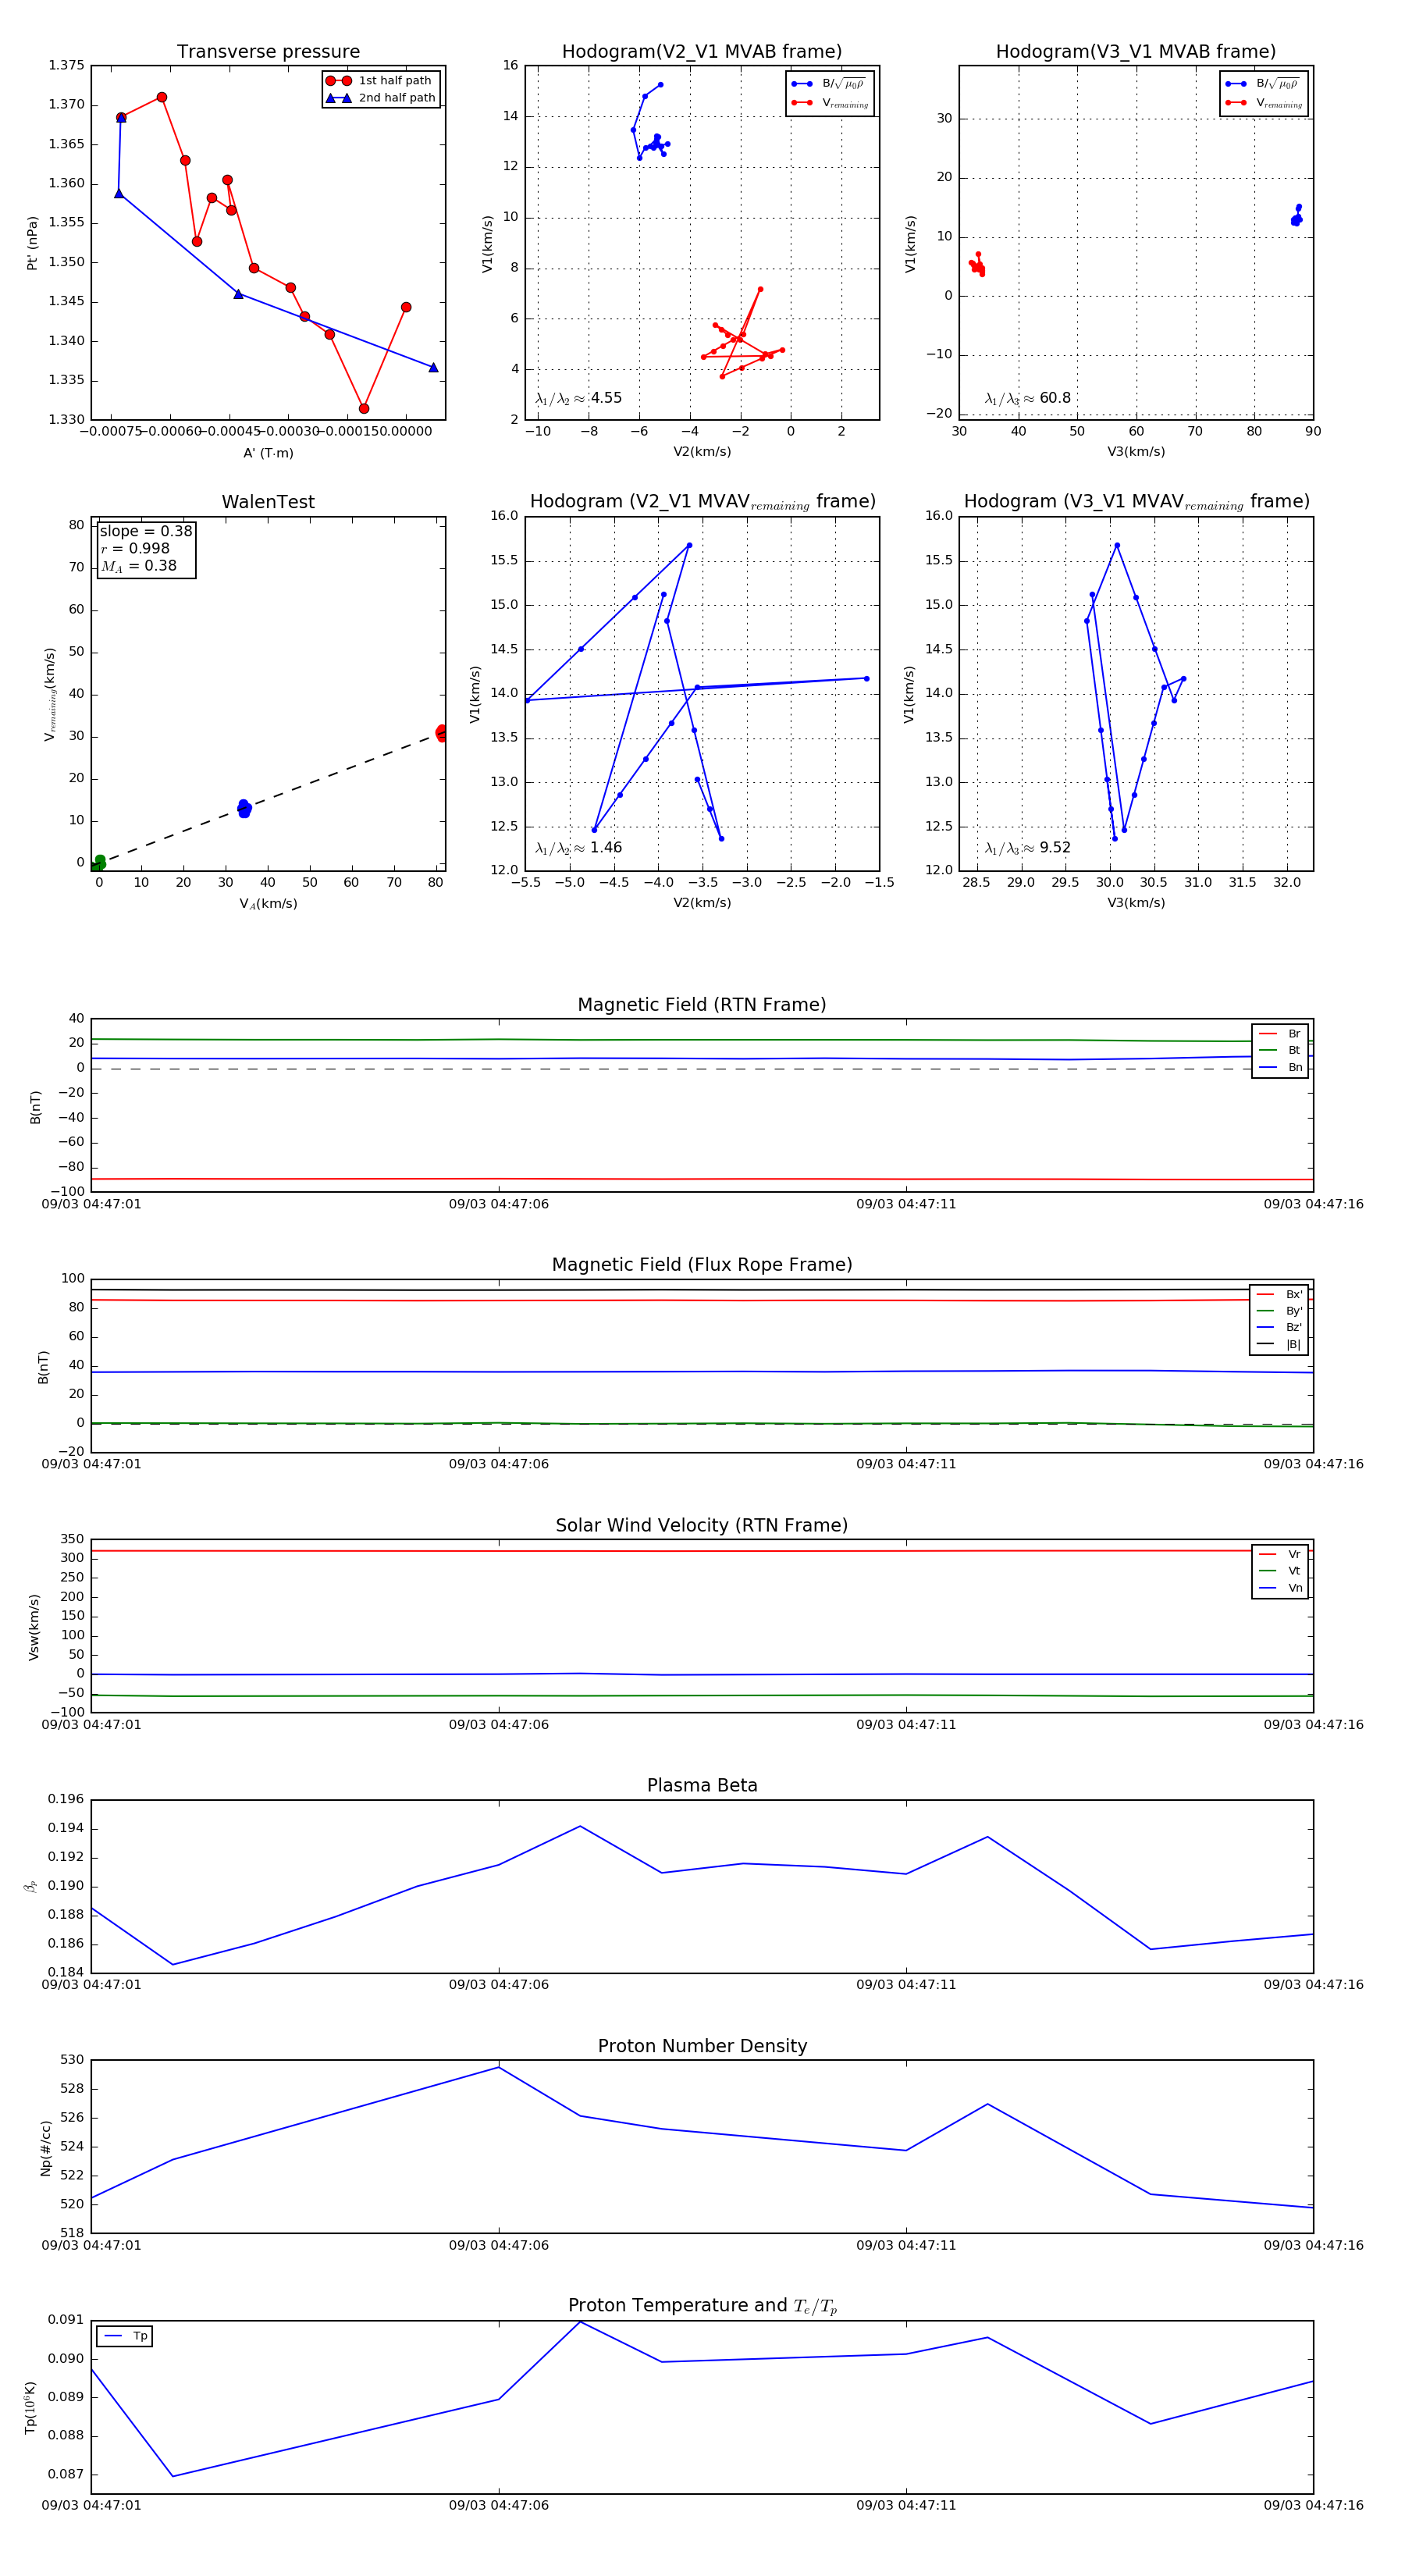Select the "|B|" legend entry
This screenshot has width=1405, height=2576.
[1279, 1345]
